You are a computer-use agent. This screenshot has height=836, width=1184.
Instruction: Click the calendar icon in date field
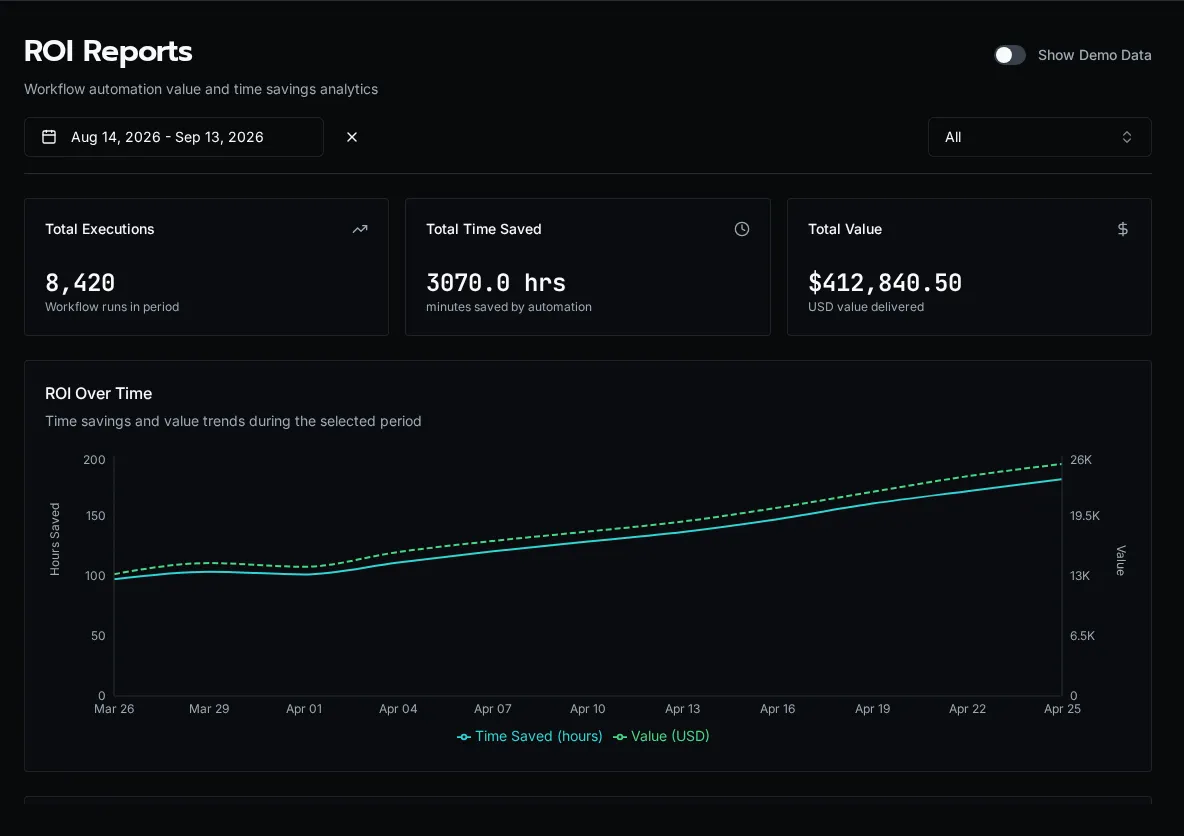point(49,137)
